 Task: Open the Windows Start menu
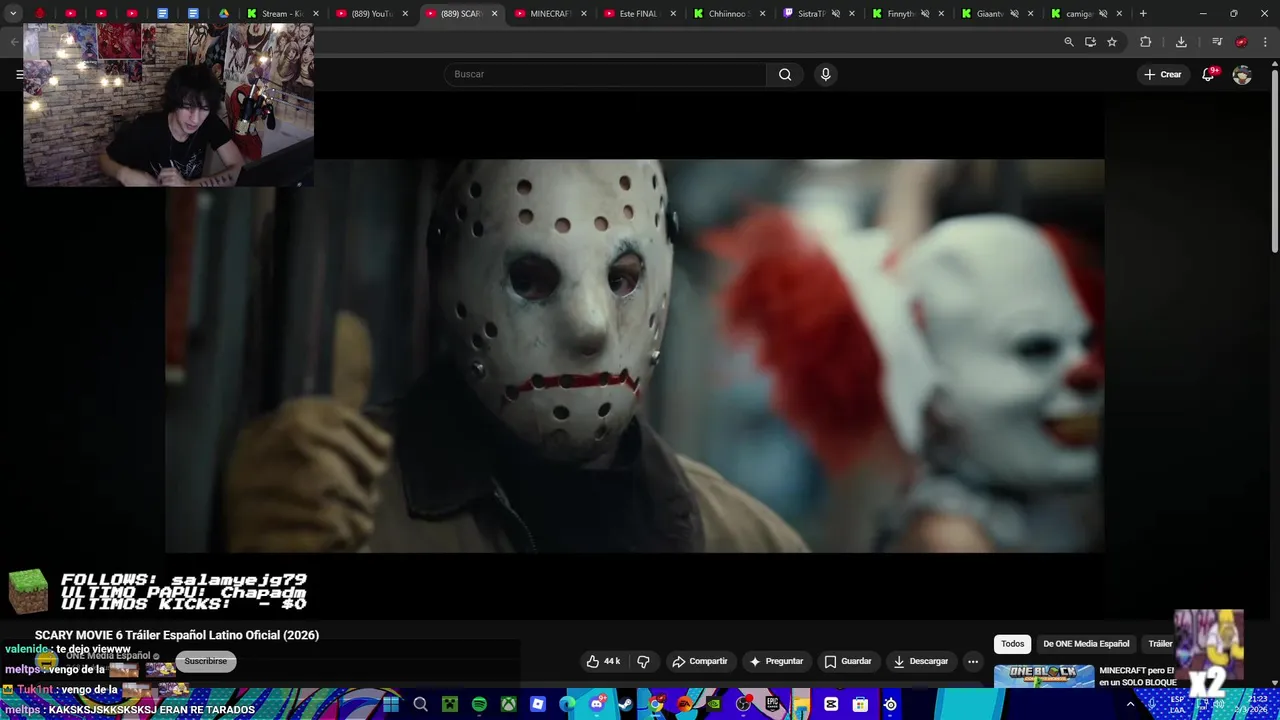coord(391,704)
